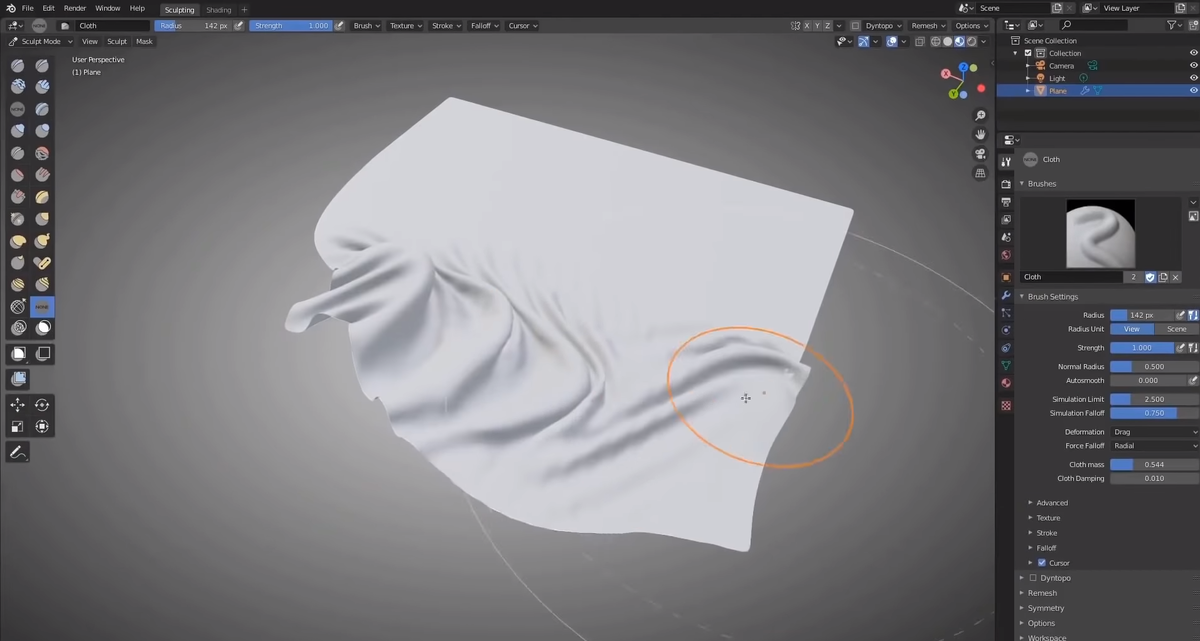Open the Sculpt Mode dropdown
This screenshot has width=1200, height=641.
[x=40, y=42]
